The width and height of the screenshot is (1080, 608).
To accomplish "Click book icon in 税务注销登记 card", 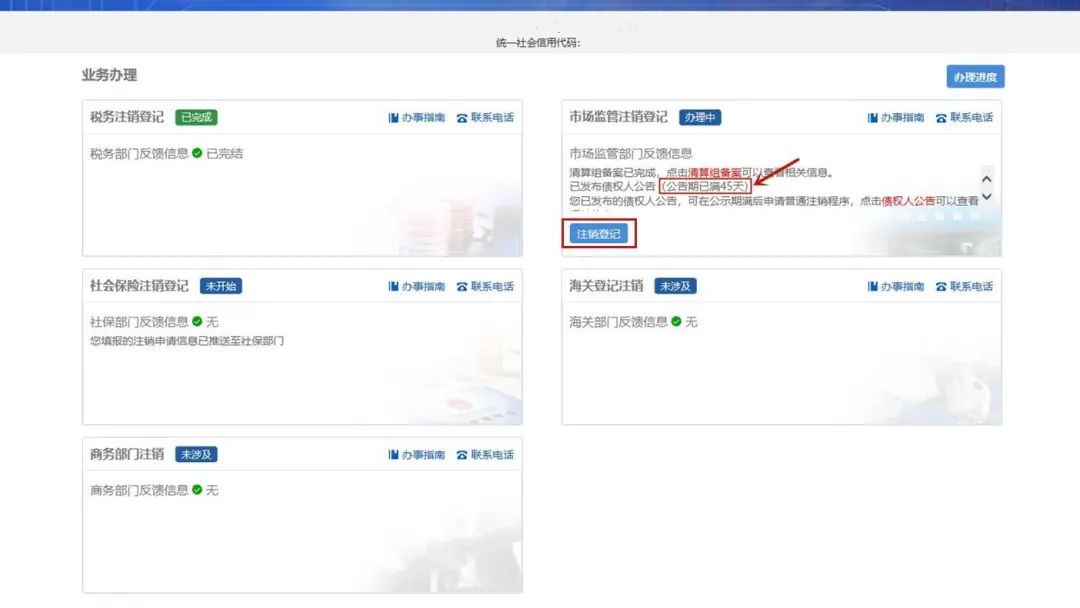I will pyautogui.click(x=393, y=118).
